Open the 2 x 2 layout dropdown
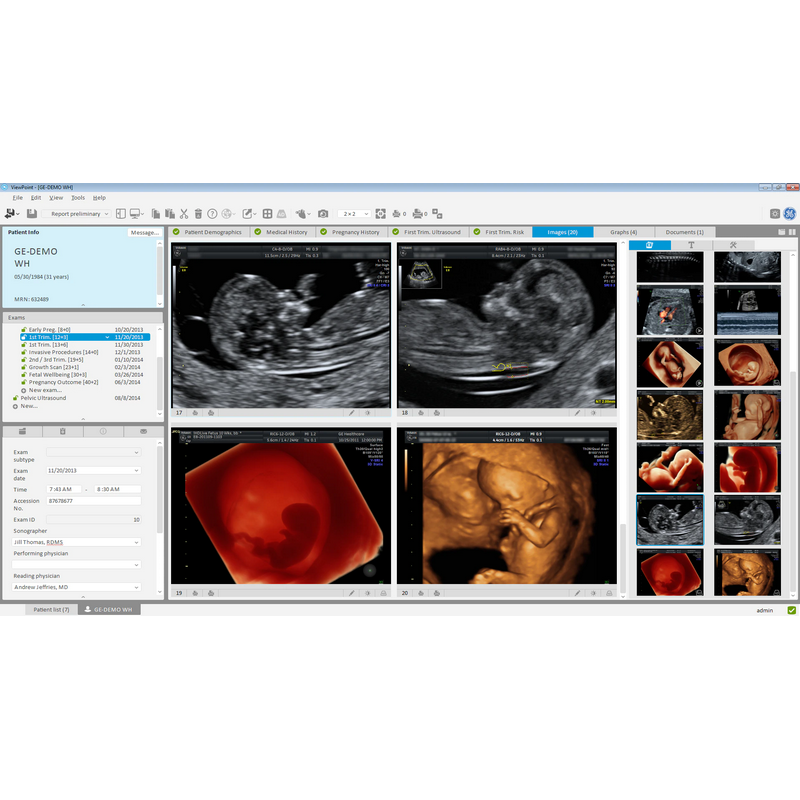The height and width of the screenshot is (800, 800). click(x=355, y=214)
